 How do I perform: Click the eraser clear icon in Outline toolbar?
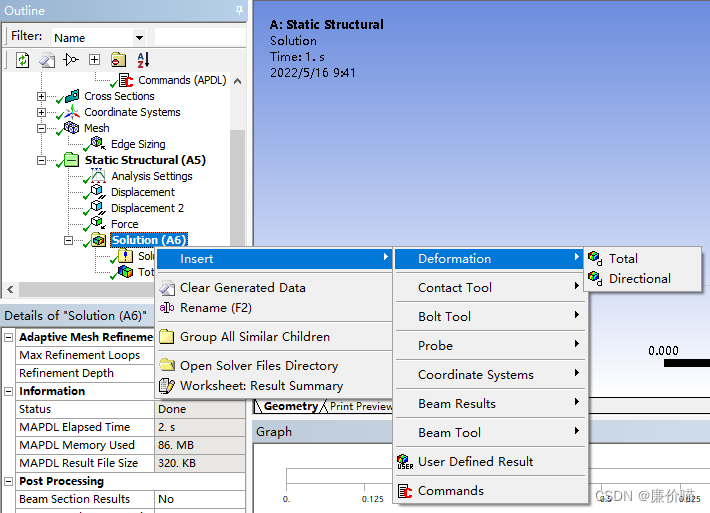point(47,60)
